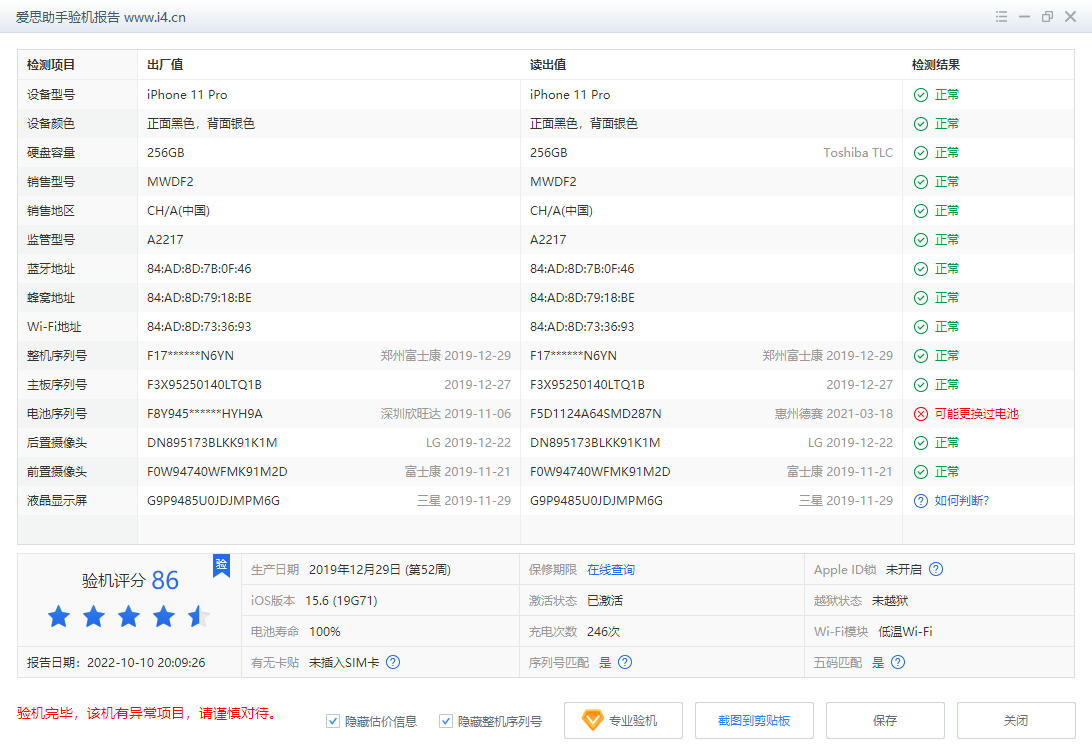Maximize the 验机报告 window

click(1047, 17)
